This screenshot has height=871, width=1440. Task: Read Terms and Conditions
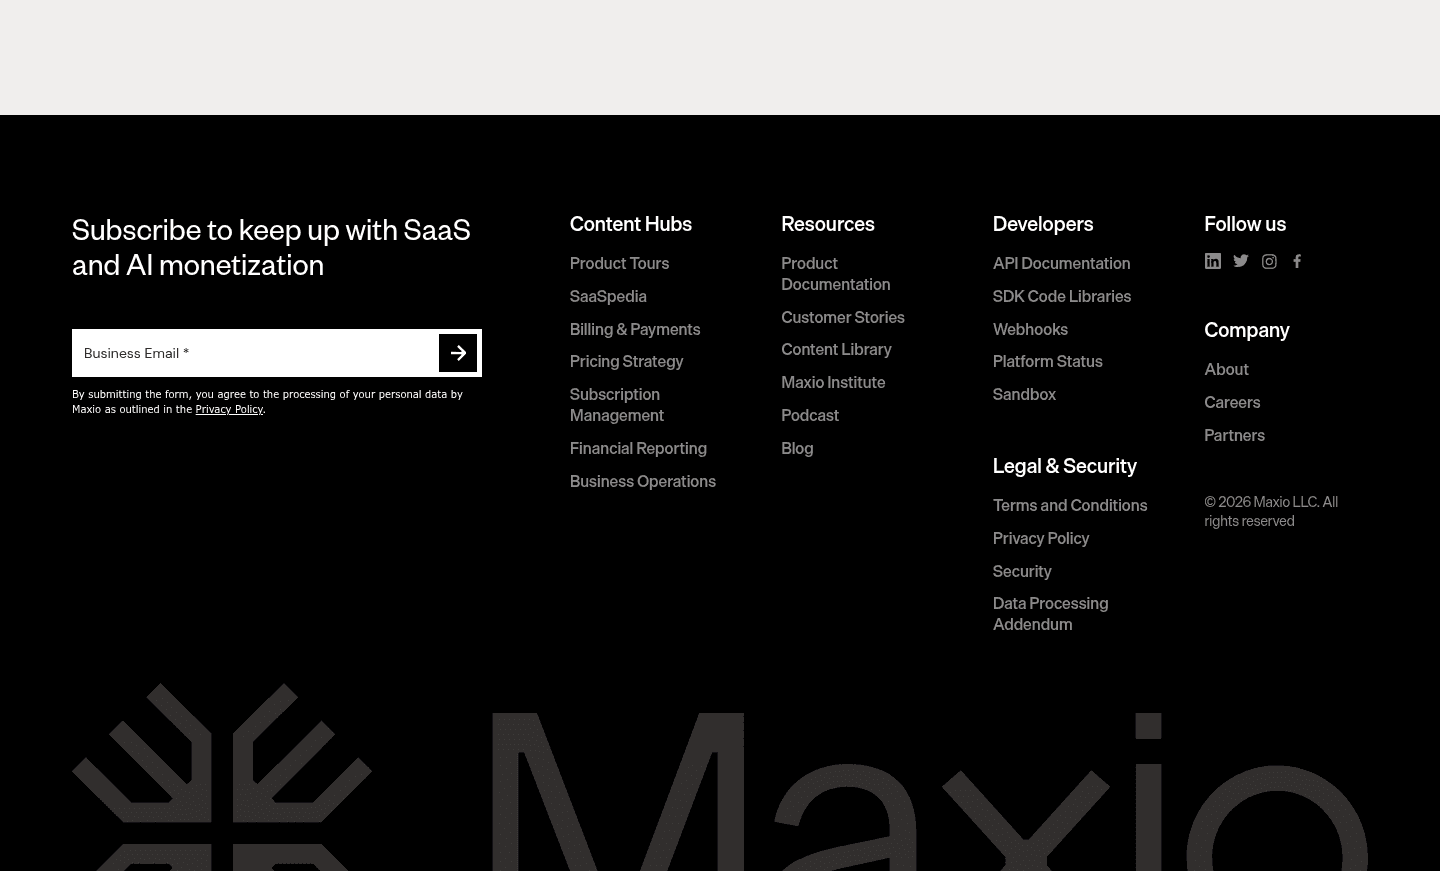coord(1070,505)
